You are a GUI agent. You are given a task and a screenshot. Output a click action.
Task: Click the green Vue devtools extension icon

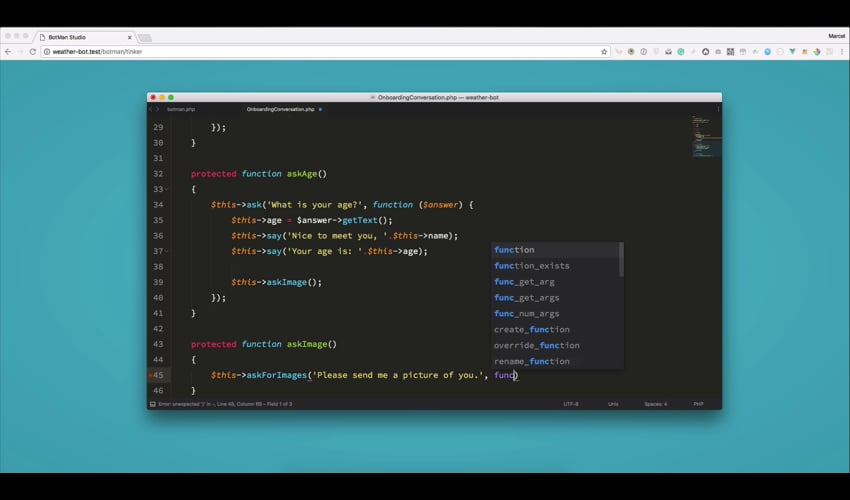[792, 52]
